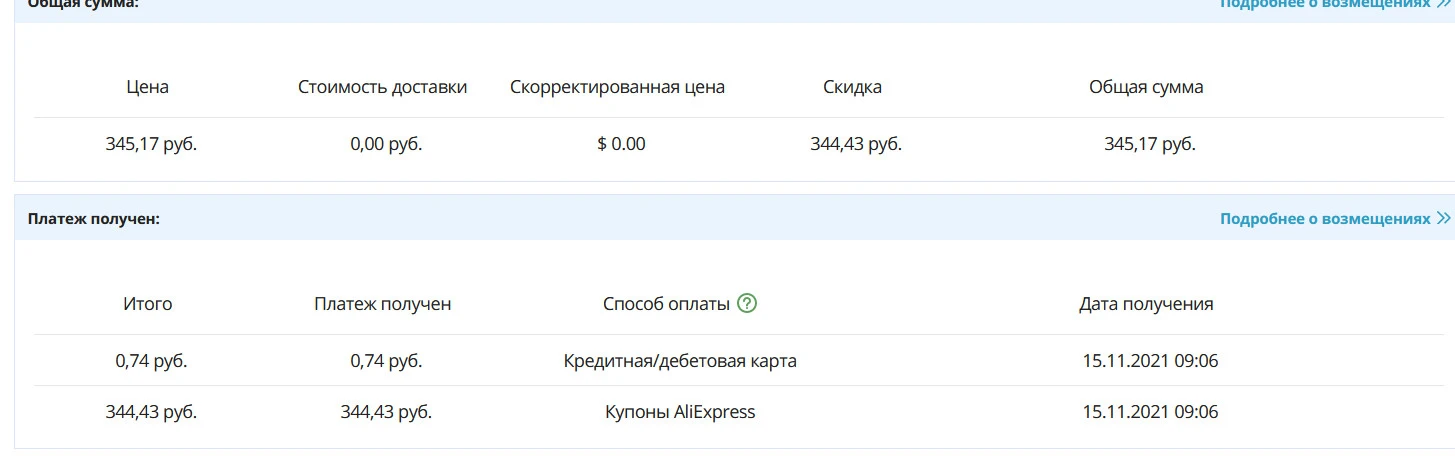Open the refund details link beside Общая сумма
Screen dimensions: 1455x460
[x=1325, y=4]
